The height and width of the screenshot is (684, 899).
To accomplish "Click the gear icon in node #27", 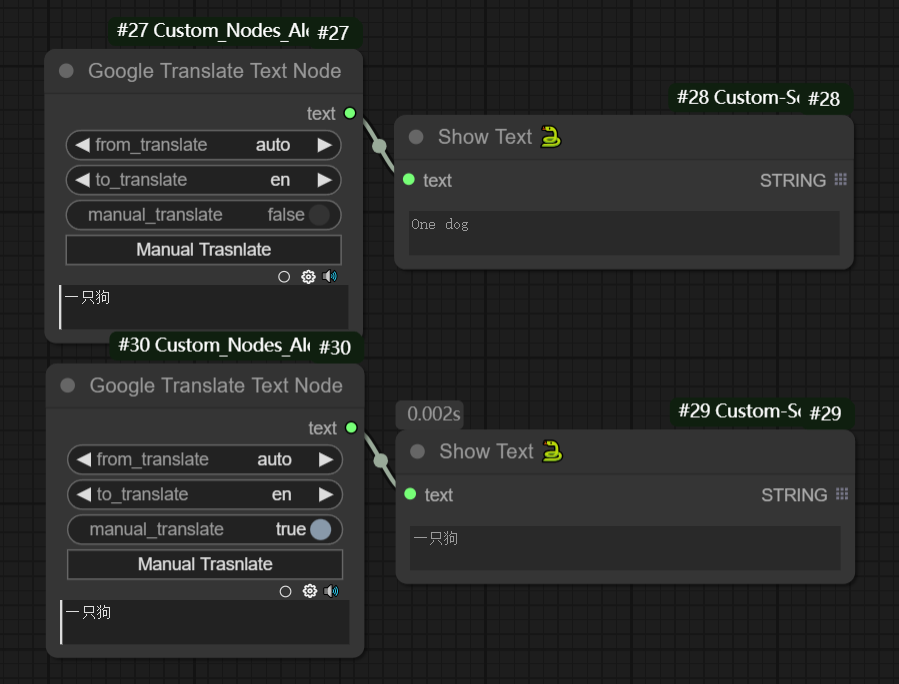I will pos(308,277).
